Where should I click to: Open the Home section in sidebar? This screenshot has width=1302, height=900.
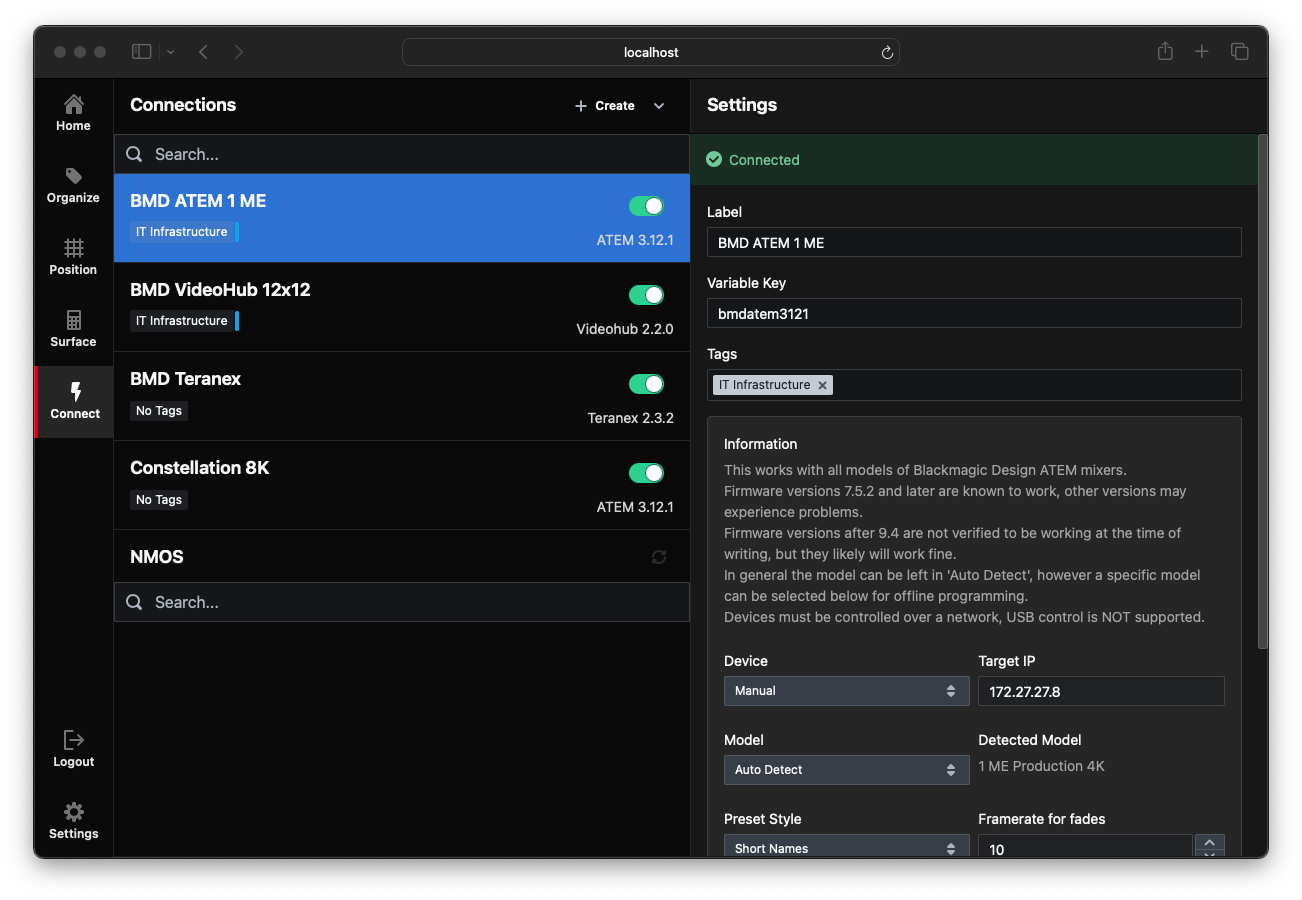[x=73, y=113]
